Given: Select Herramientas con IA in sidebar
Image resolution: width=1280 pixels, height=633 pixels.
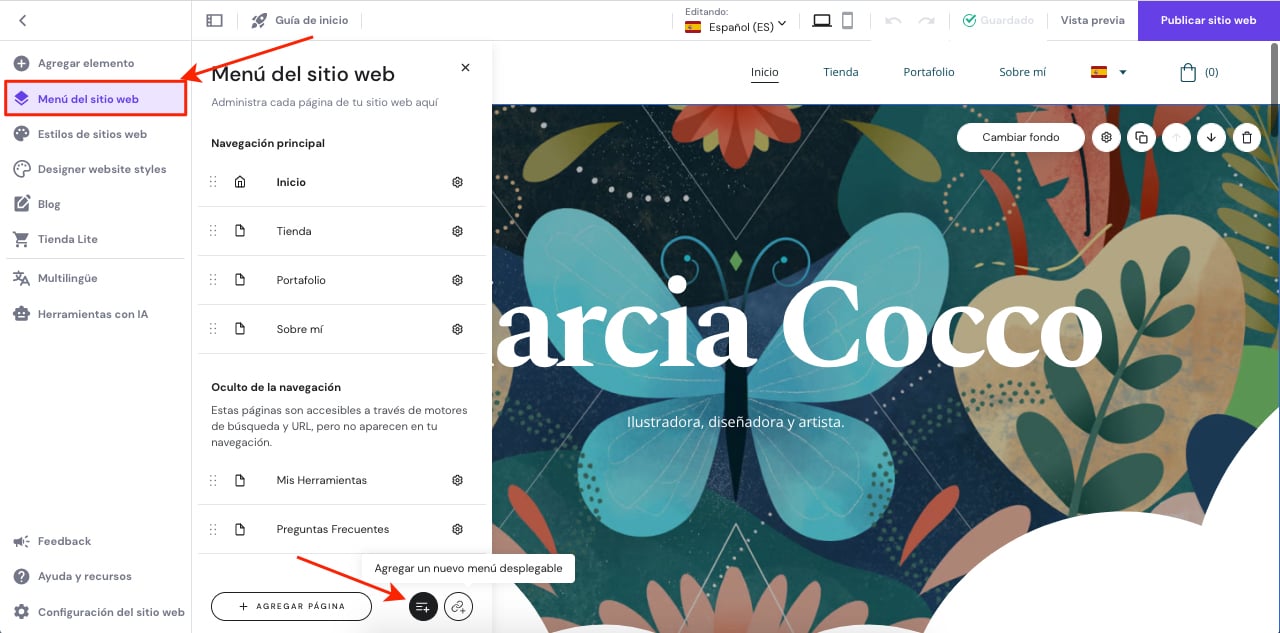Looking at the screenshot, I should pos(92,314).
